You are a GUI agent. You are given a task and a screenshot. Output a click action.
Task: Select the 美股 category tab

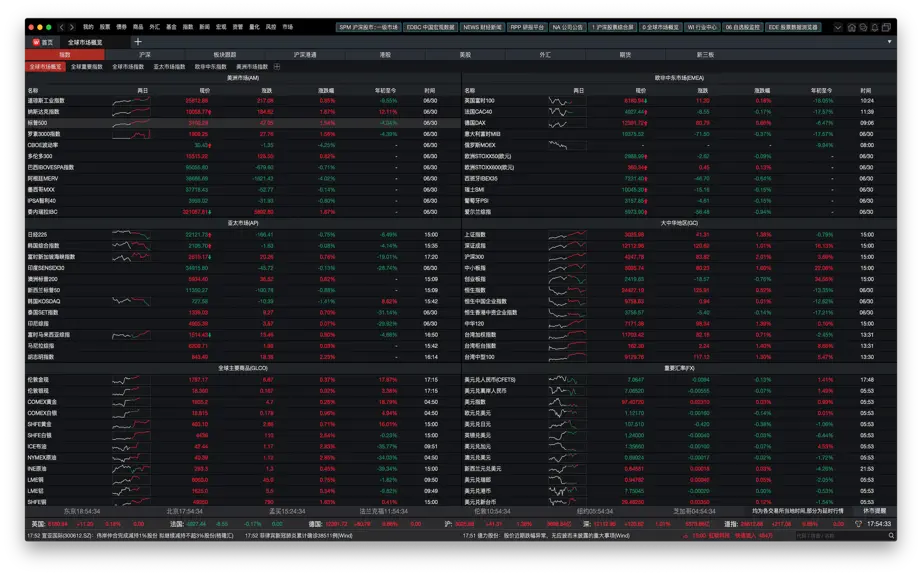point(465,55)
